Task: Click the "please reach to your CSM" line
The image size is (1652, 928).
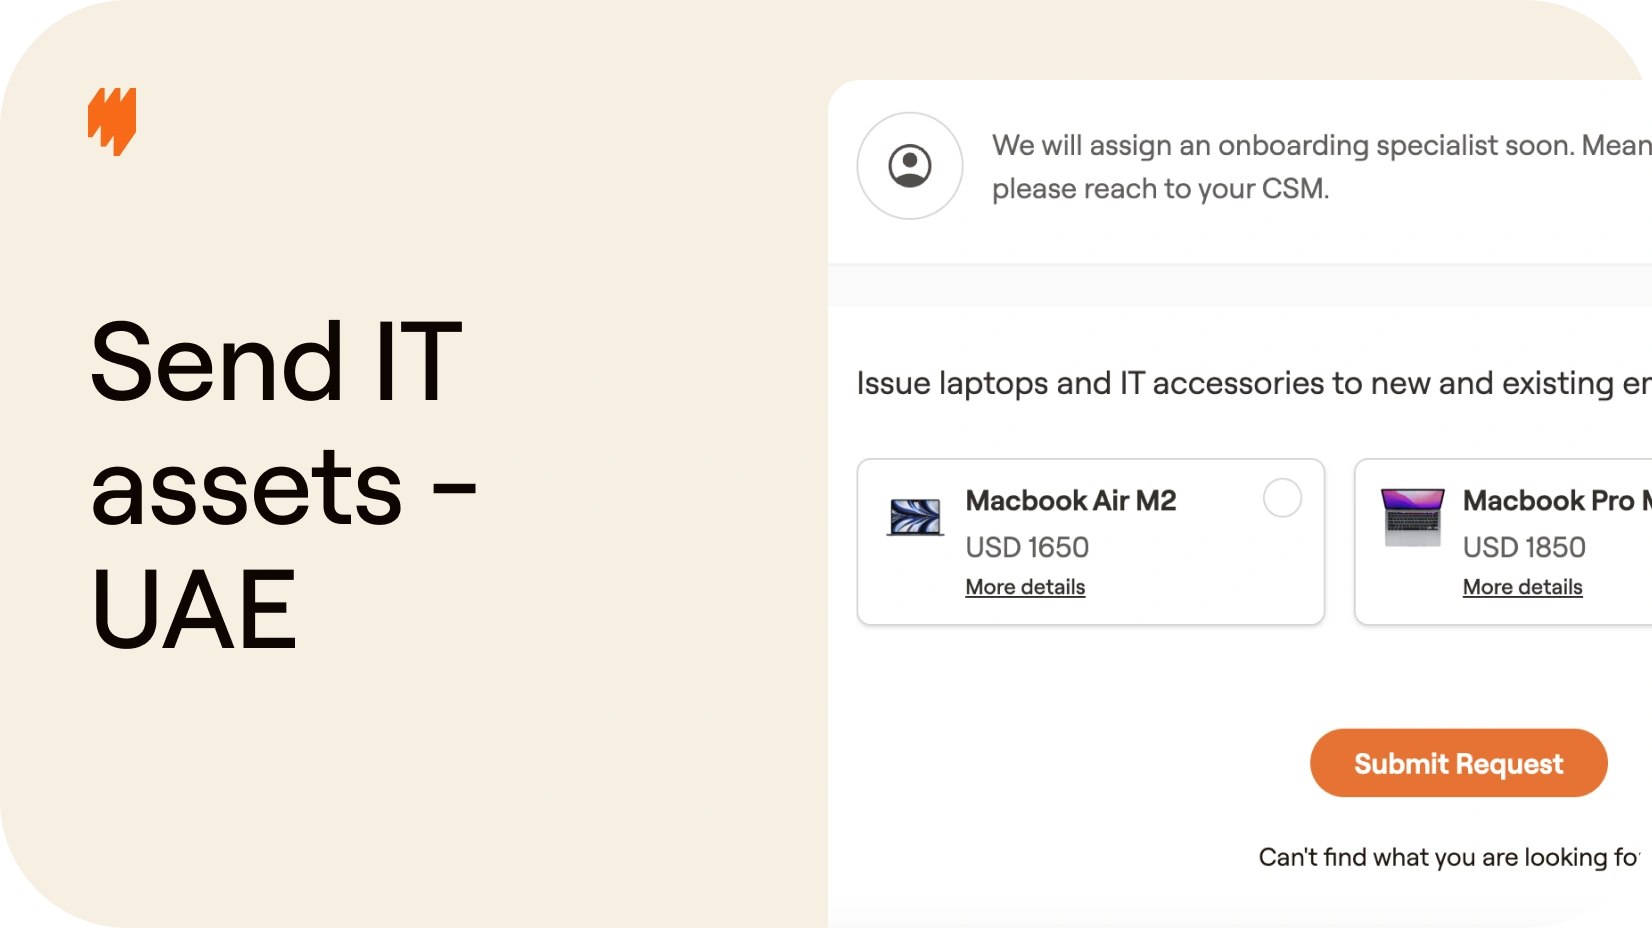Action: pyautogui.click(x=1160, y=189)
